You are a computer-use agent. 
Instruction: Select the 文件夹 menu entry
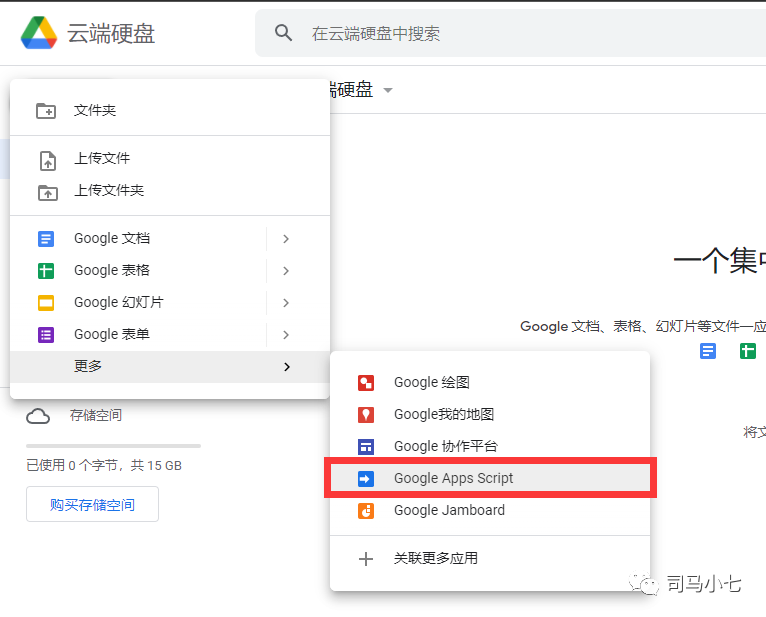click(x=170, y=110)
